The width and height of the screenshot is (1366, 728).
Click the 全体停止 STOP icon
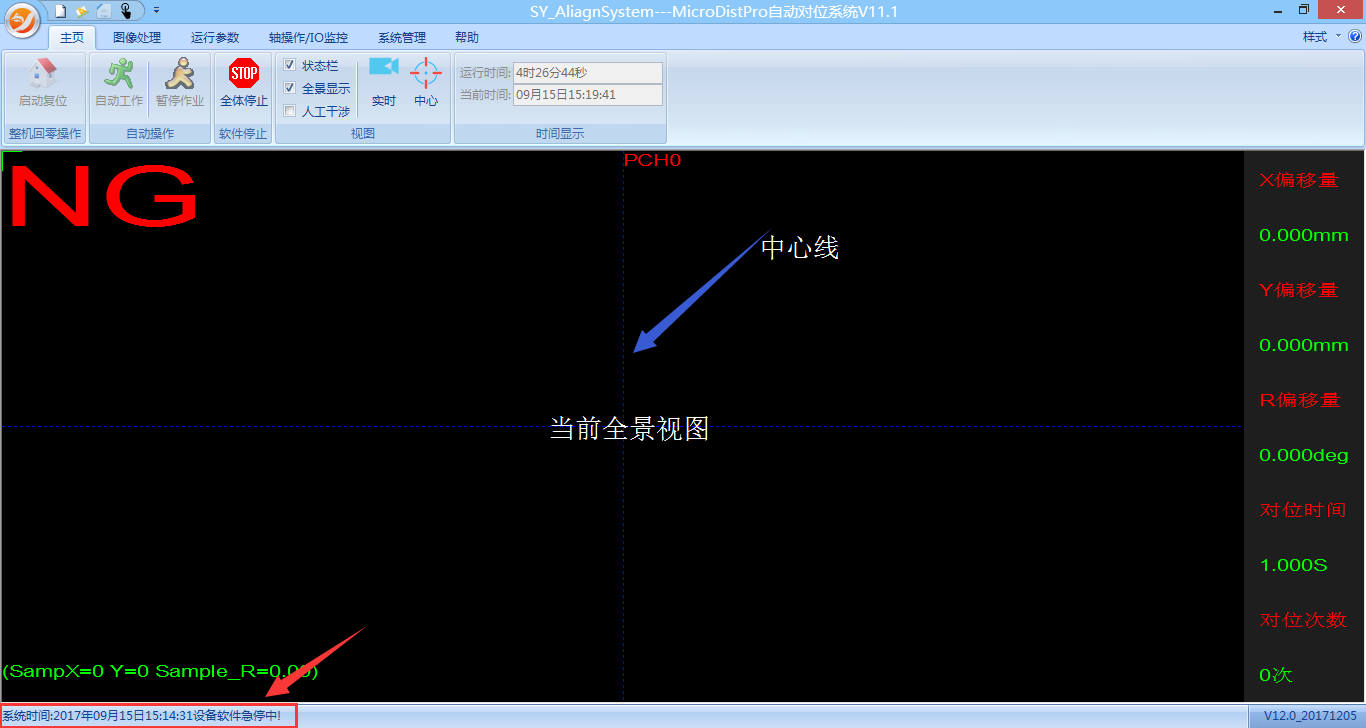244,74
